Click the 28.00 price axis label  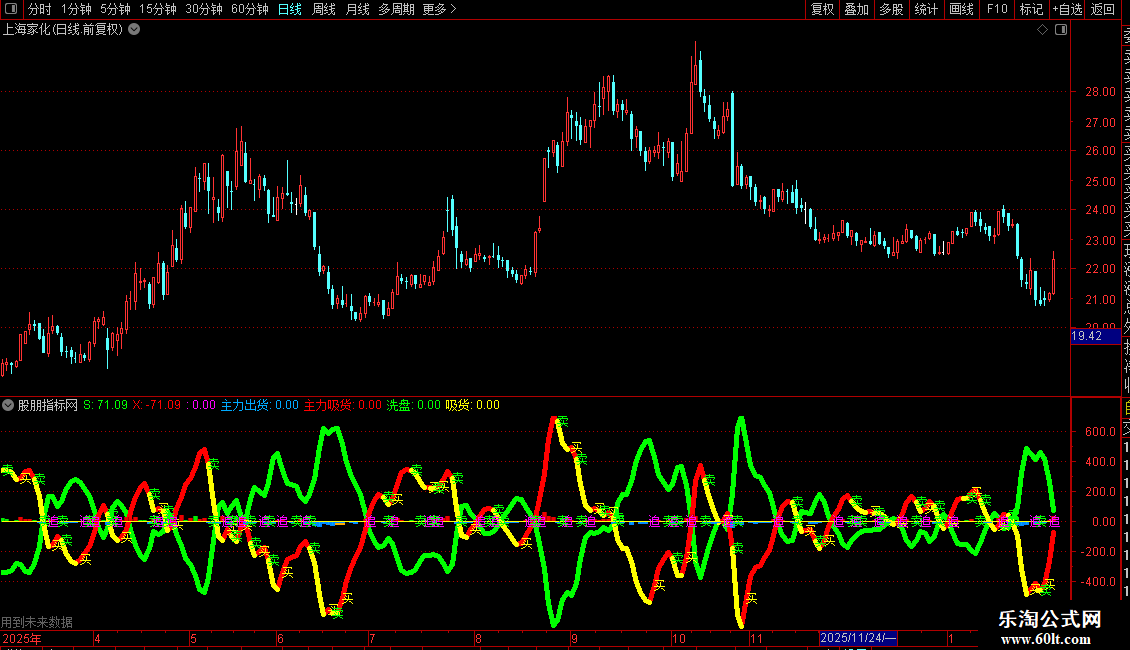point(1100,92)
